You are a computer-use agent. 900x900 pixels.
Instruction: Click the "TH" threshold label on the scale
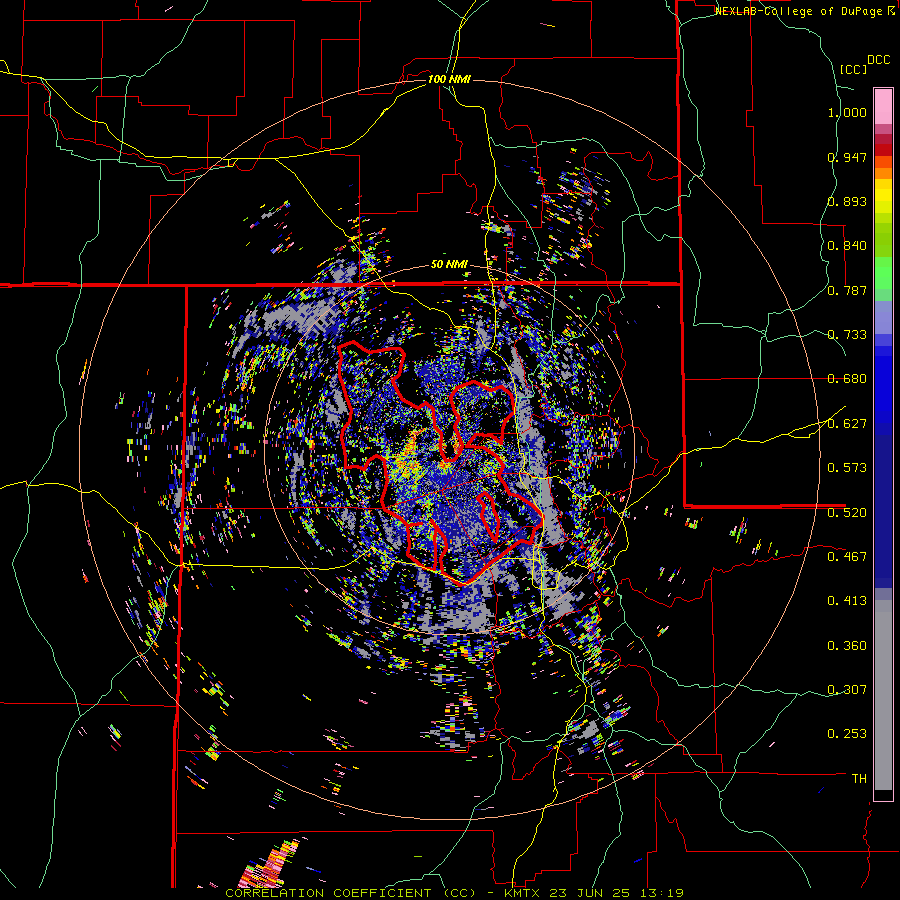[x=859, y=779]
